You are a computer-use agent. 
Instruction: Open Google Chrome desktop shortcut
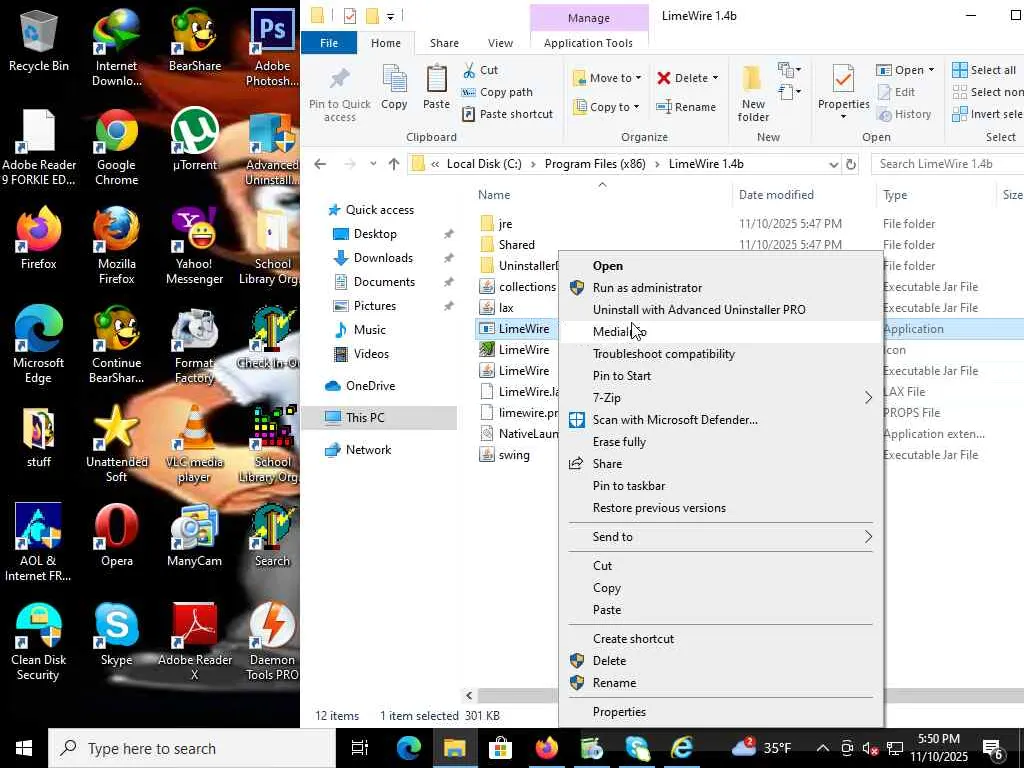click(116, 146)
